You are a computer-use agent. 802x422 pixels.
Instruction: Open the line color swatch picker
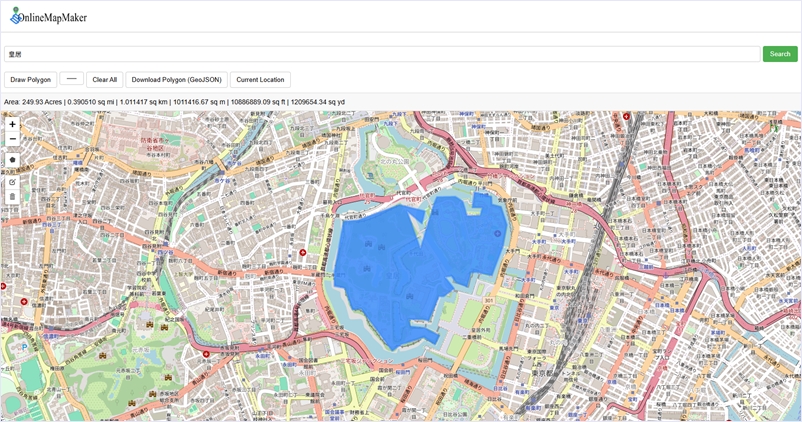pos(71,79)
